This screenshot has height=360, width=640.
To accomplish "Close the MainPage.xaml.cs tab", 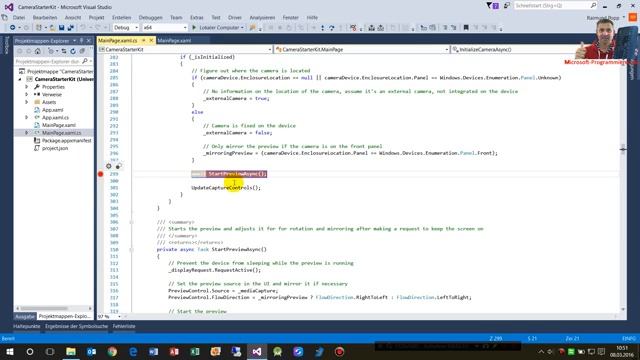I will 151,40.
